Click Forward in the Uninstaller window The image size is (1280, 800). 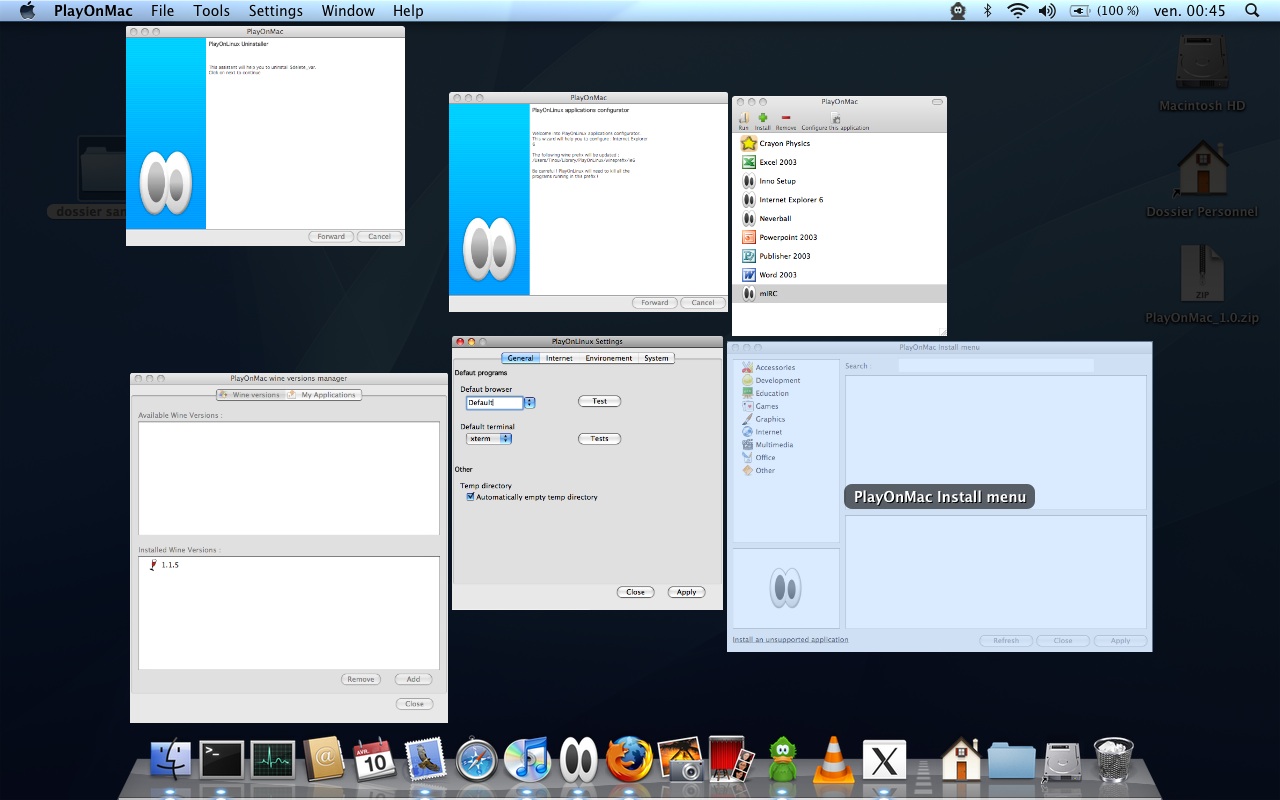331,237
